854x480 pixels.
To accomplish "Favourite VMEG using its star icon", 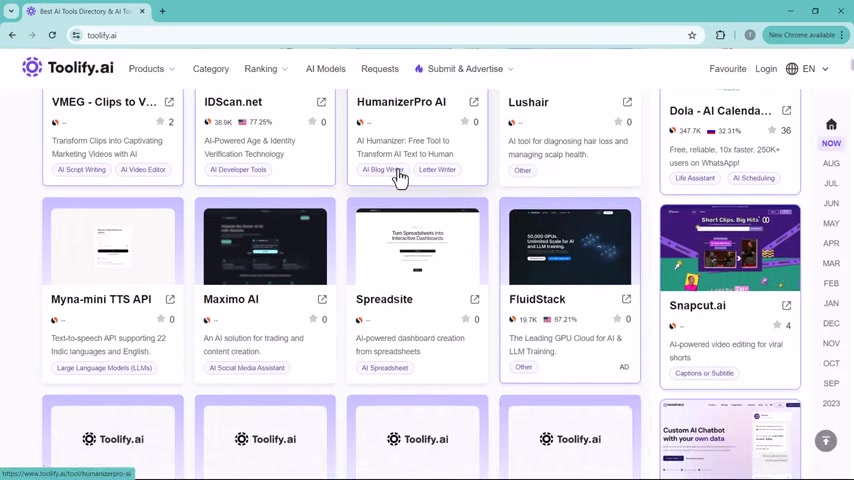I will point(160,121).
